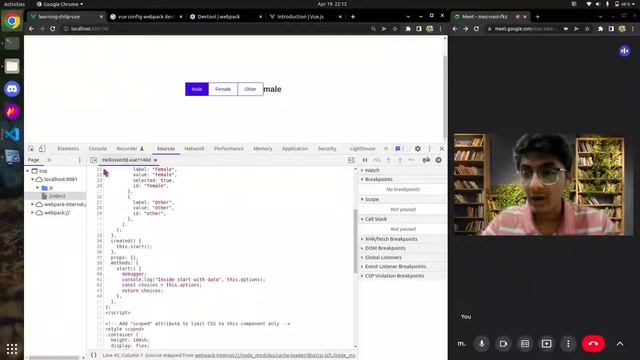Switch to the Devtool | webpack browser tab
This screenshot has height=360, width=640.
click(x=225, y=17)
